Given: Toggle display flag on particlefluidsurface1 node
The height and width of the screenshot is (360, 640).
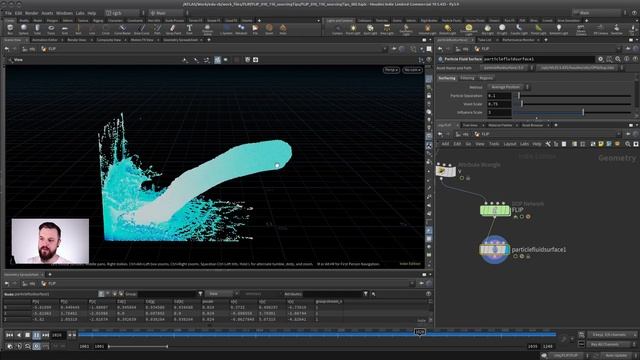Looking at the screenshot, I should click(x=506, y=249).
